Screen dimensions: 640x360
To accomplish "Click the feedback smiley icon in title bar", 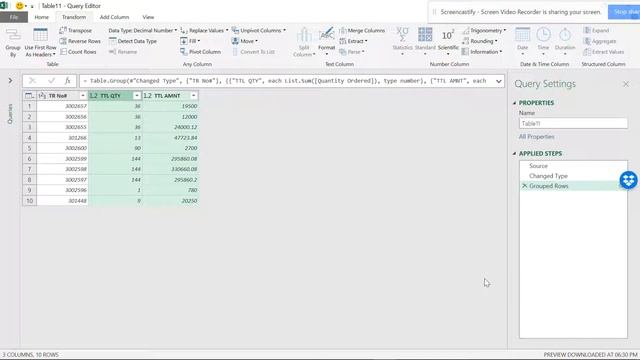I will tap(19, 6).
